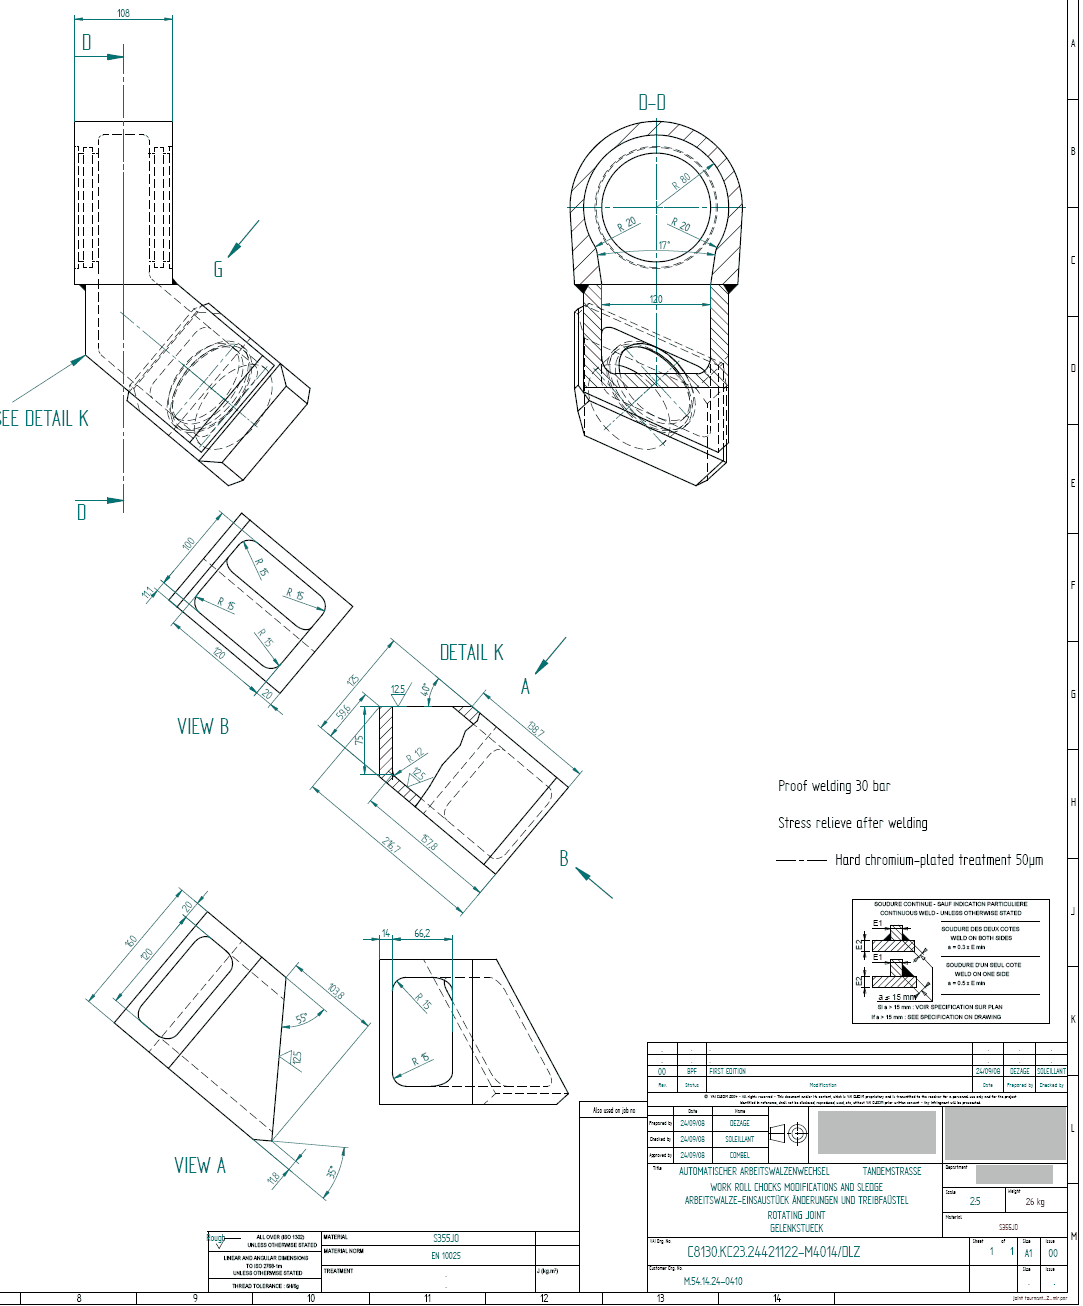Select the D-D section view title

pos(652,102)
